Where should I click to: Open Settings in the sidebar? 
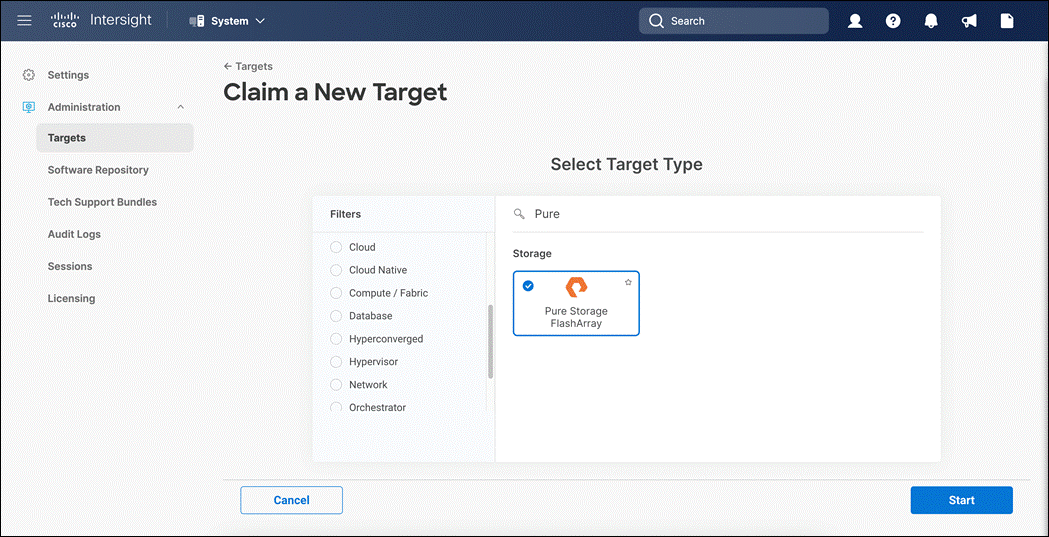coord(68,75)
